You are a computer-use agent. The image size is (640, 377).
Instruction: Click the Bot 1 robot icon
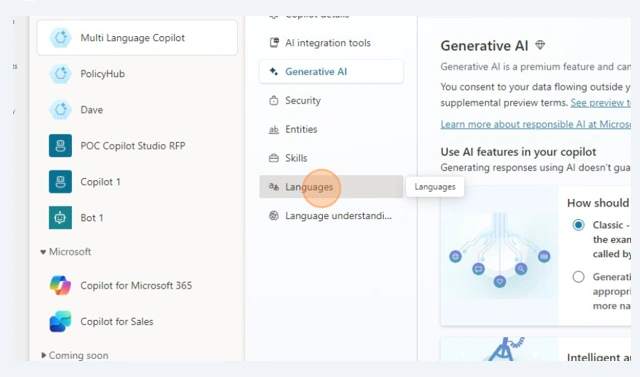click(60, 217)
